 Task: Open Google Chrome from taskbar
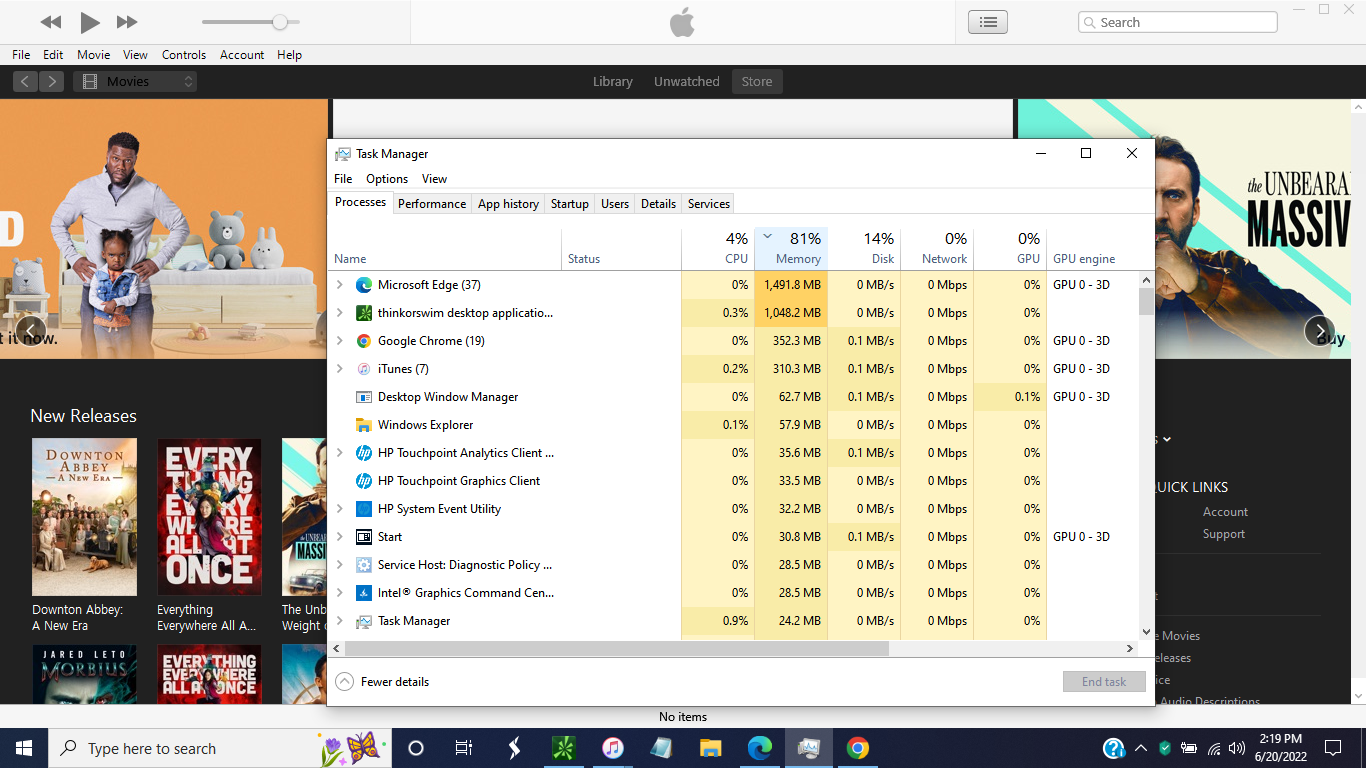[x=857, y=748]
